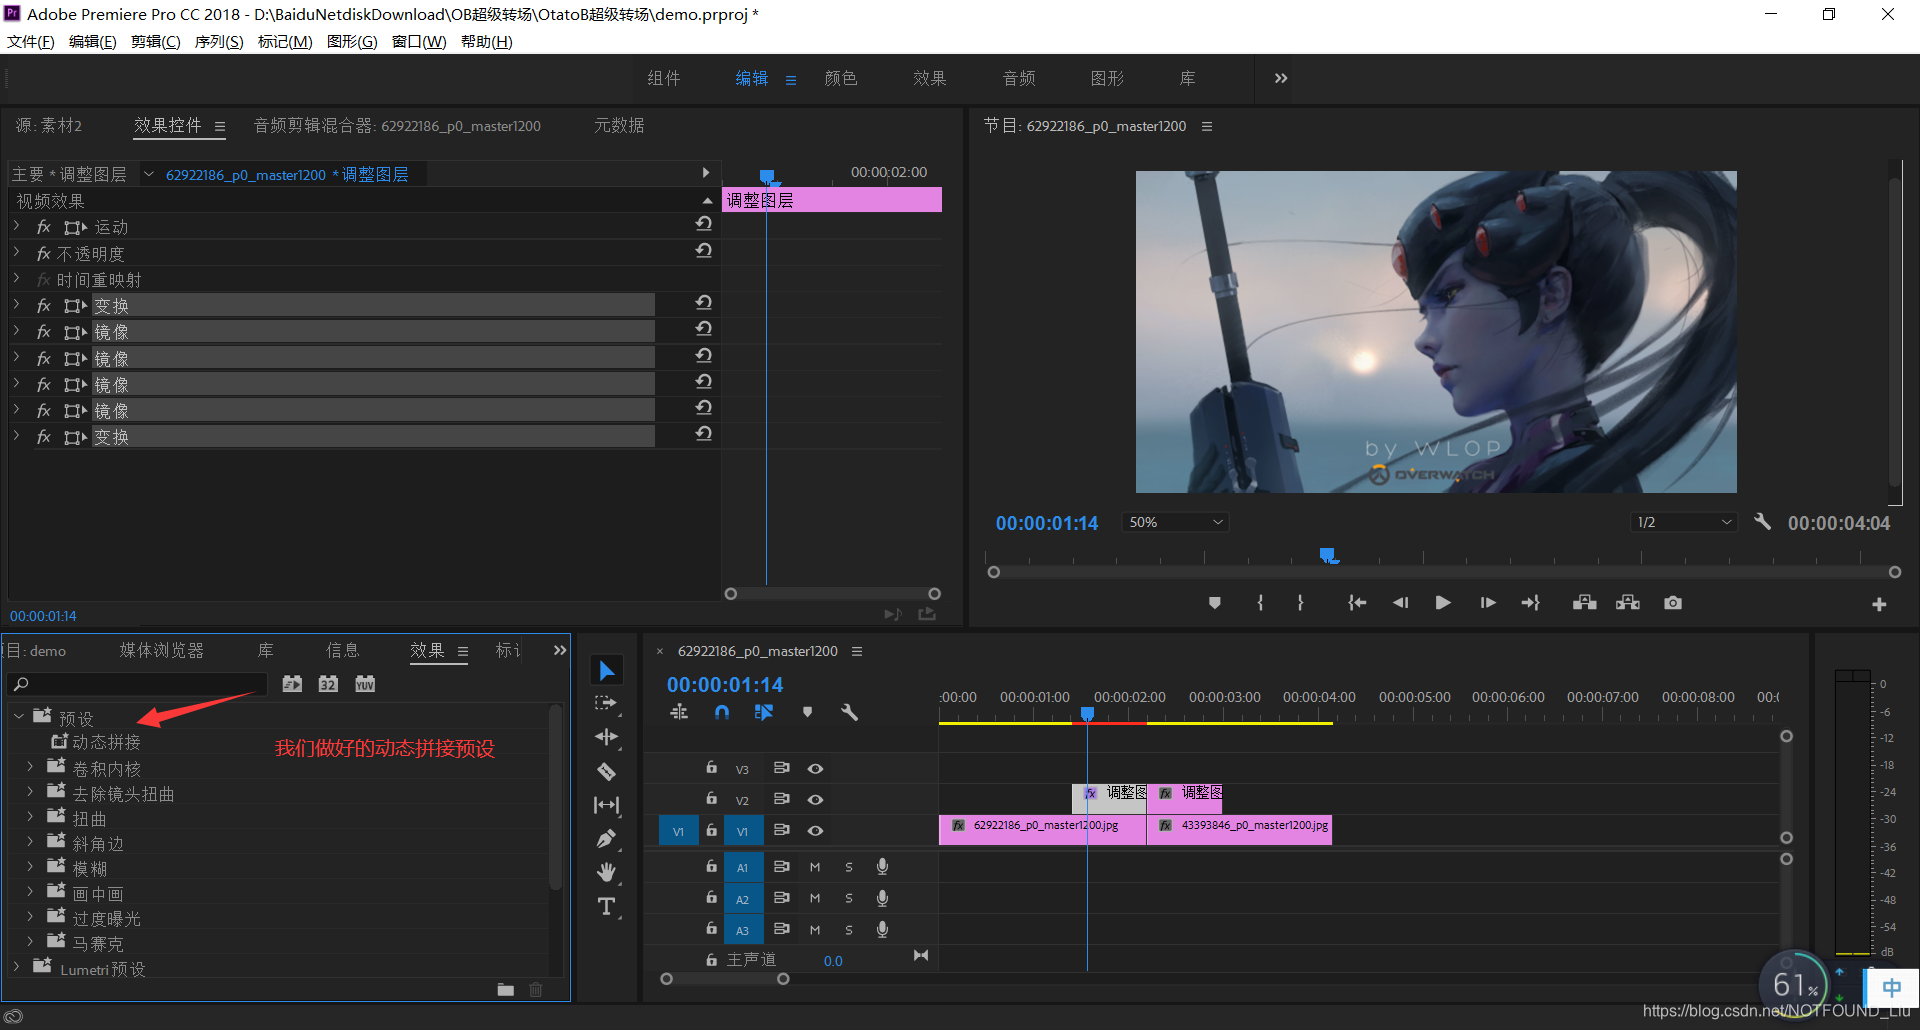The width and height of the screenshot is (1920, 1030).
Task: Go to In point
Action: tap(1357, 603)
